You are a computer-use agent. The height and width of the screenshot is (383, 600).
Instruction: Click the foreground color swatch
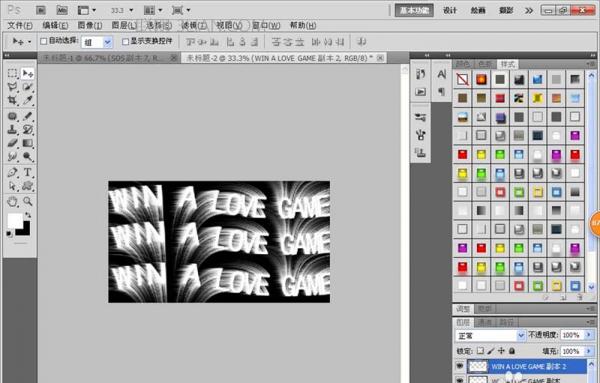point(14,220)
